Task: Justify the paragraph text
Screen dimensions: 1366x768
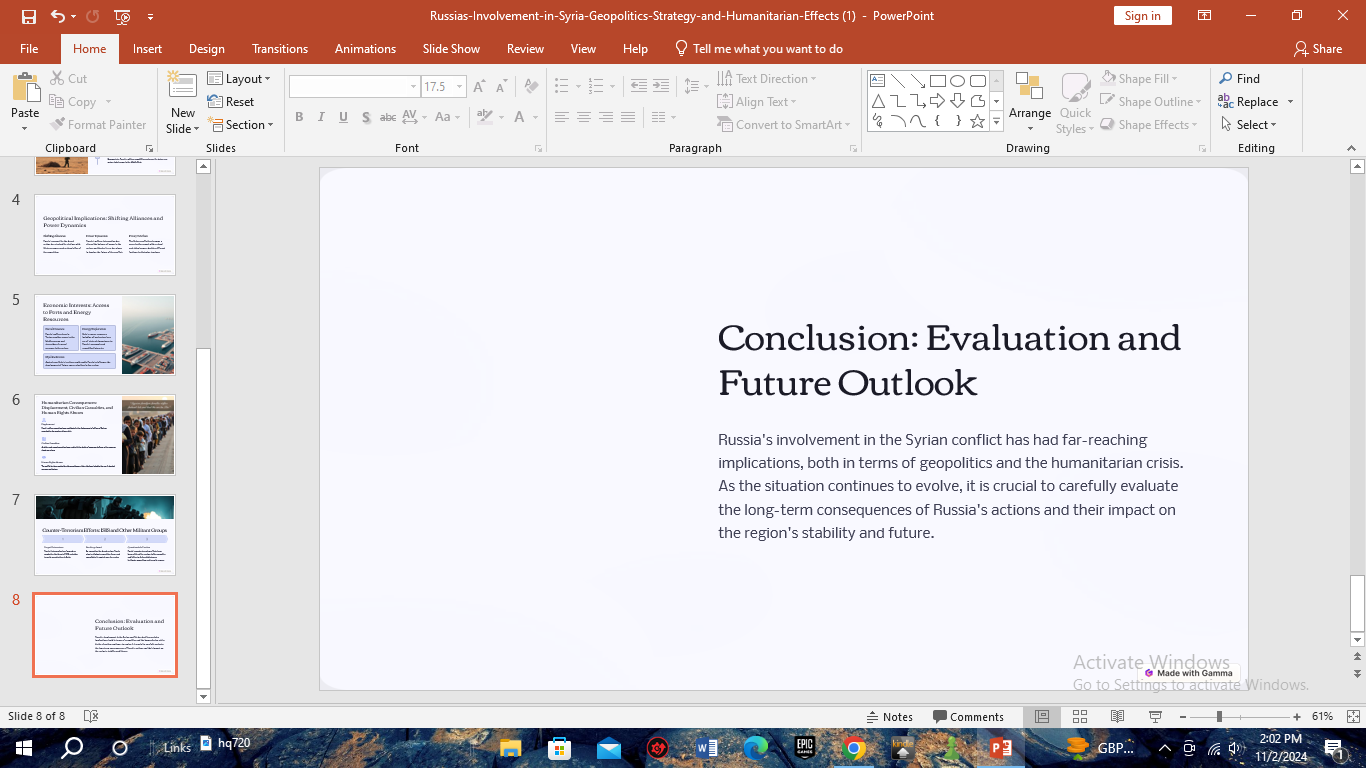Action: pyautogui.click(x=628, y=117)
